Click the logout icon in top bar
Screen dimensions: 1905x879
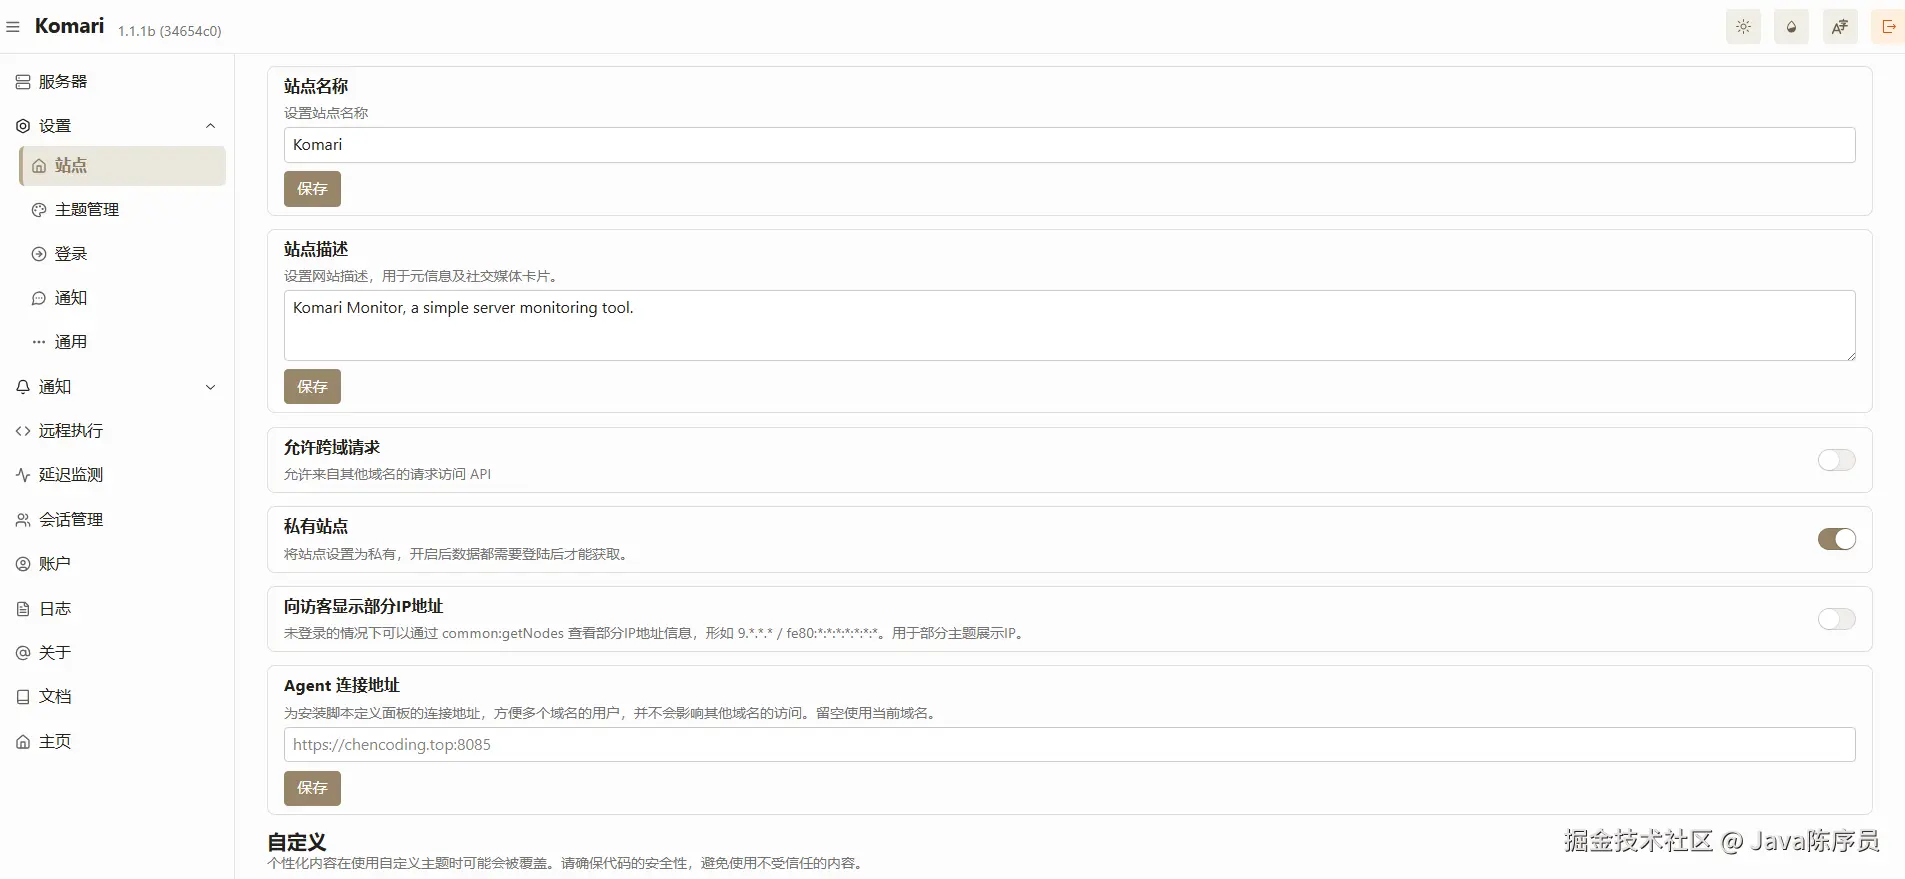coord(1888,27)
